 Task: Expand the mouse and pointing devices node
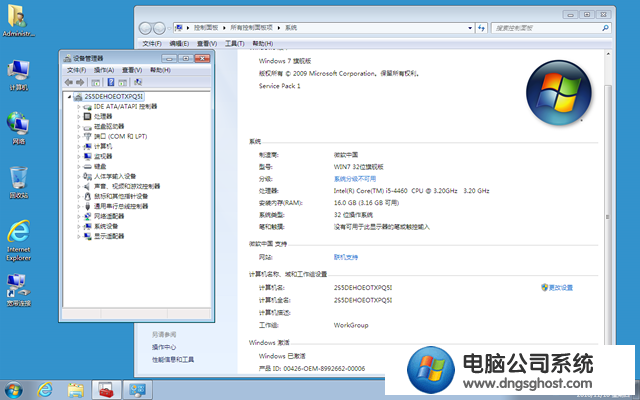coord(79,196)
